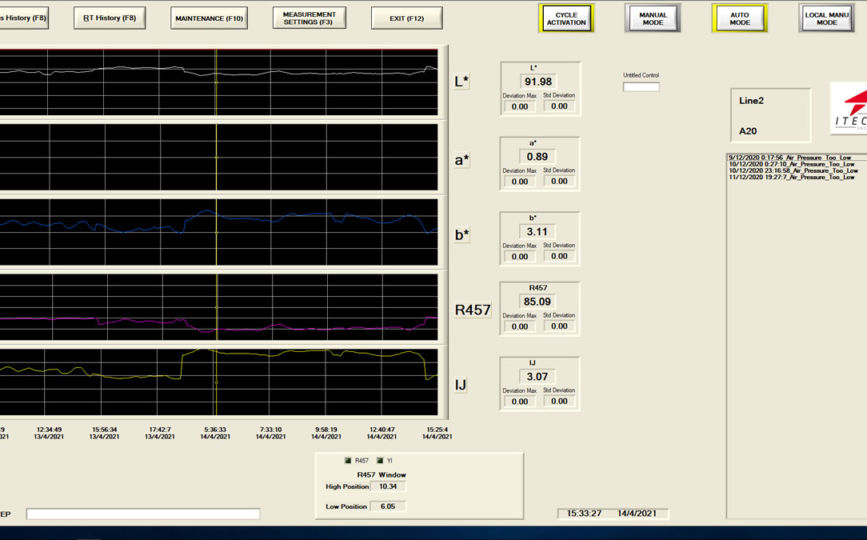Click R457 Deviation Max value
Image resolution: width=867 pixels, height=540 pixels.
[x=520, y=327]
